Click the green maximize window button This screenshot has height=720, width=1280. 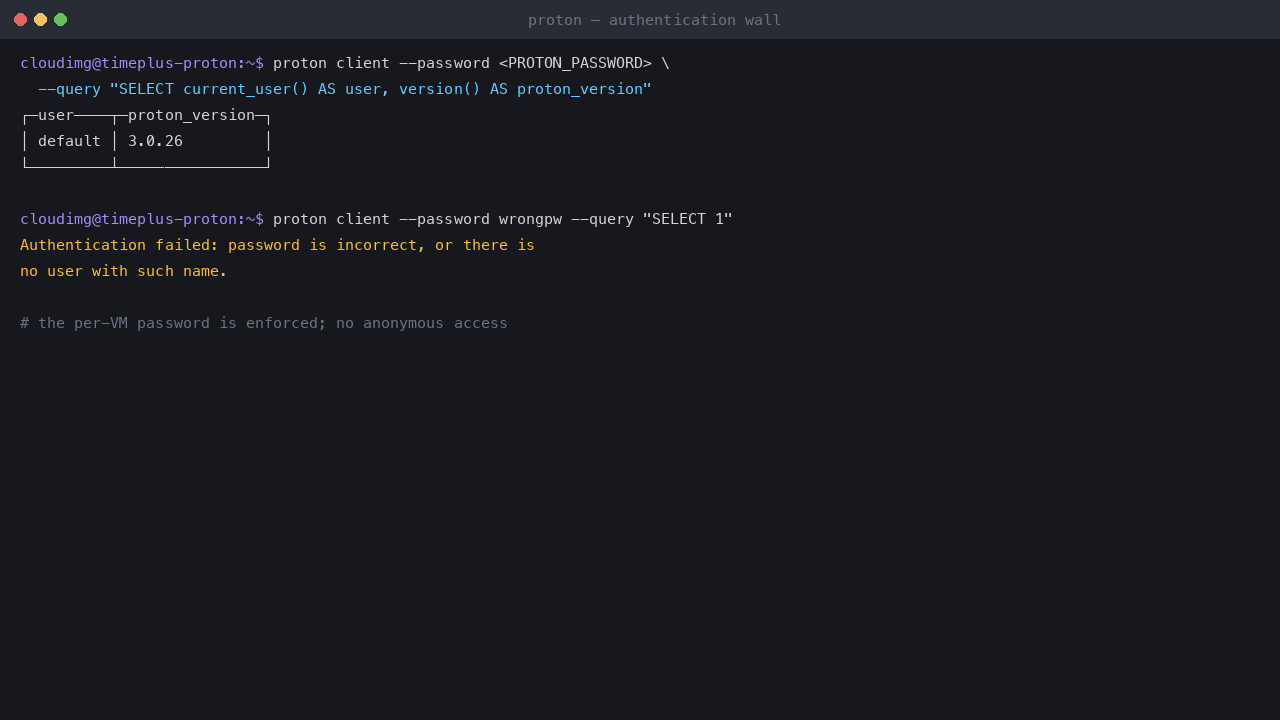[60, 19]
